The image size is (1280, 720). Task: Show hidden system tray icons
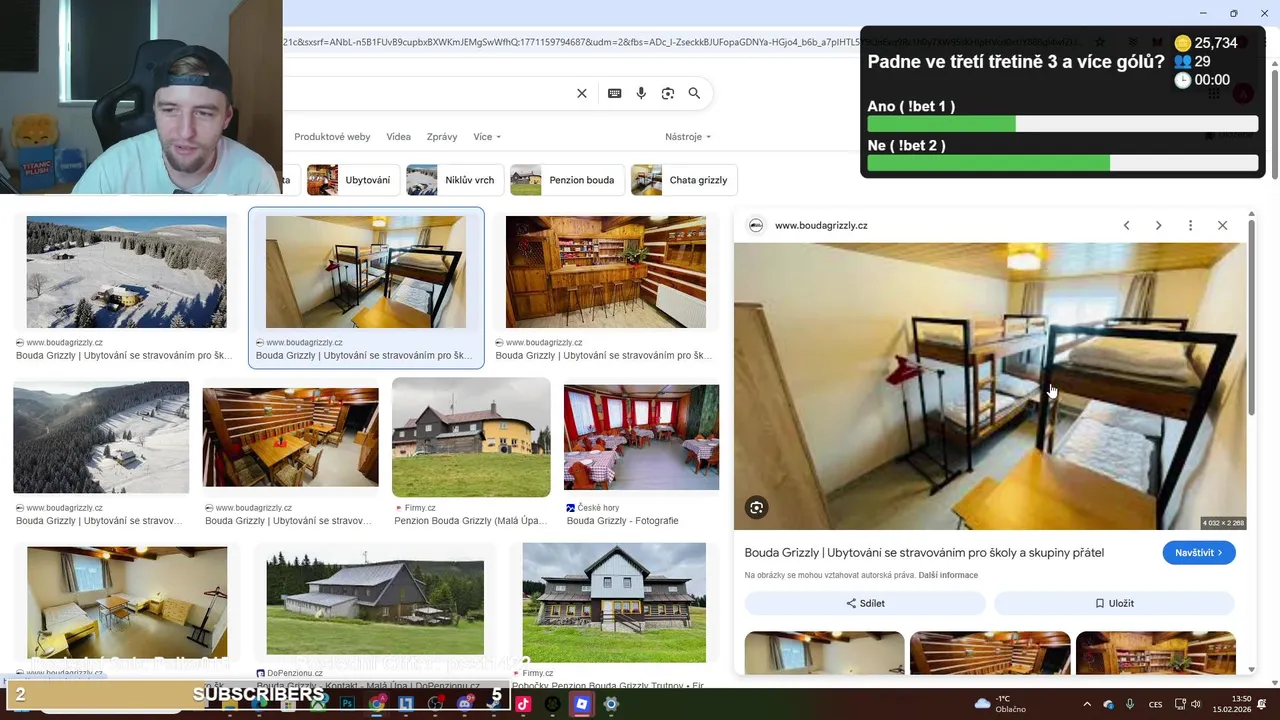click(1087, 704)
